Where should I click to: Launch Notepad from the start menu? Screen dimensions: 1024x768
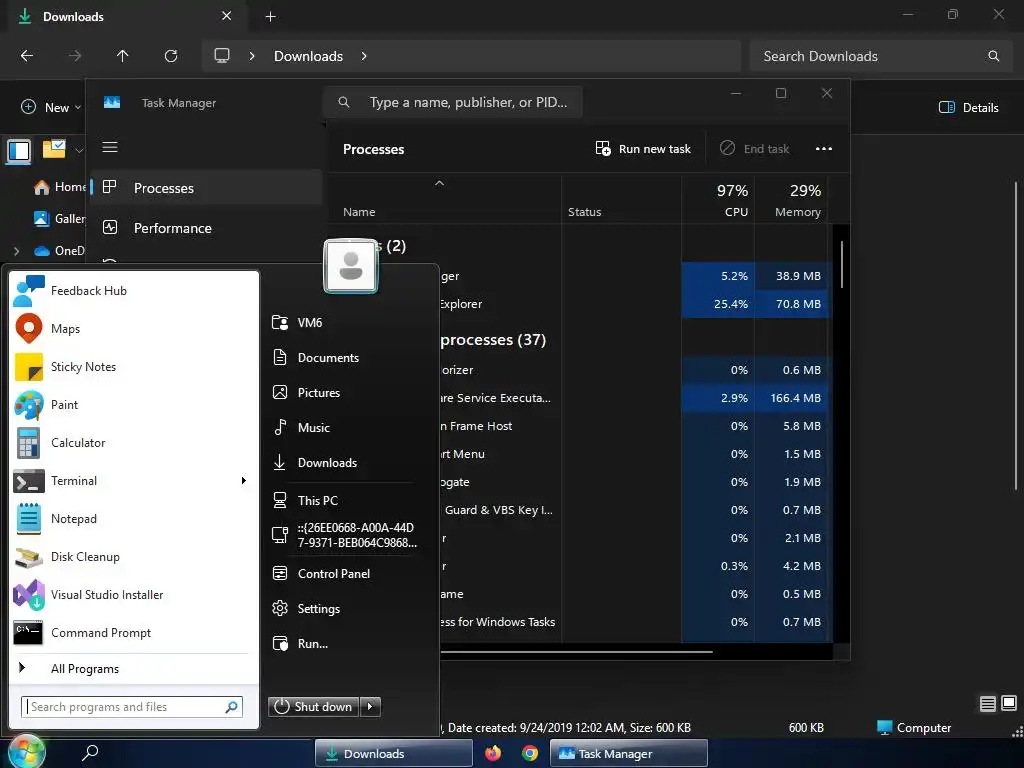click(x=134, y=519)
